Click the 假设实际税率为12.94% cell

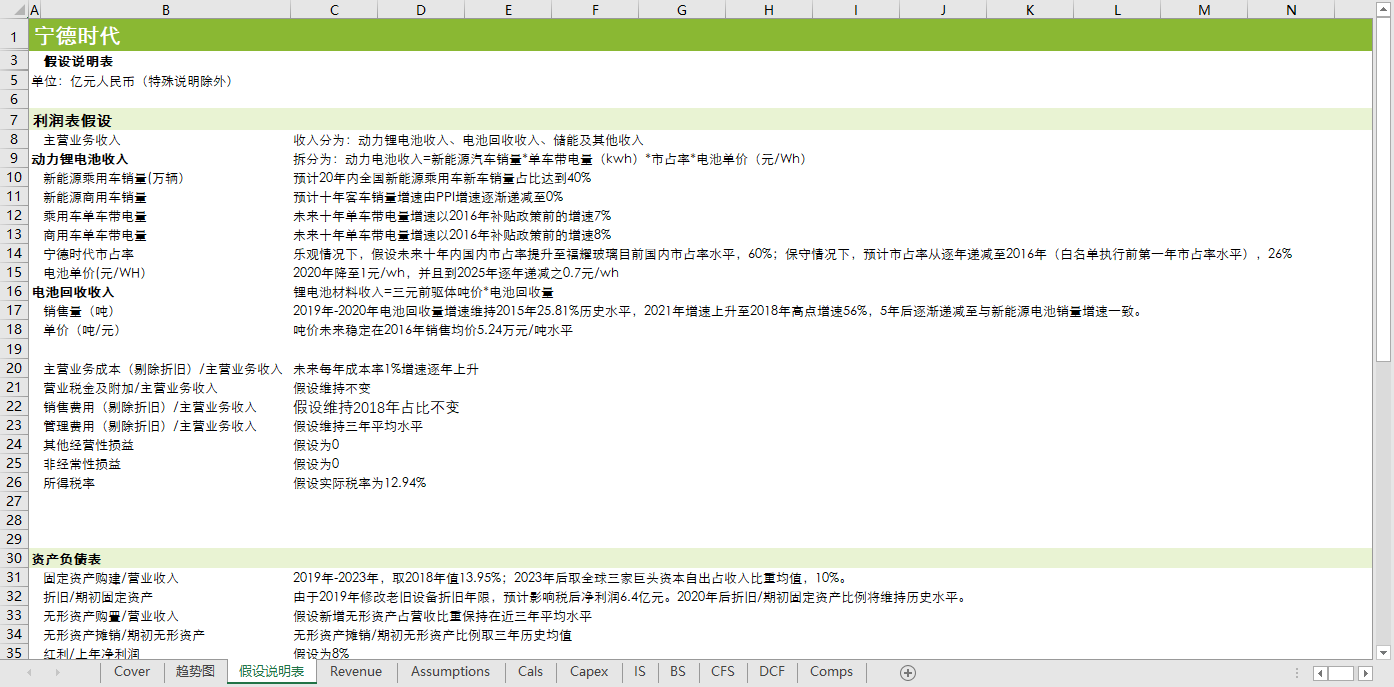360,483
